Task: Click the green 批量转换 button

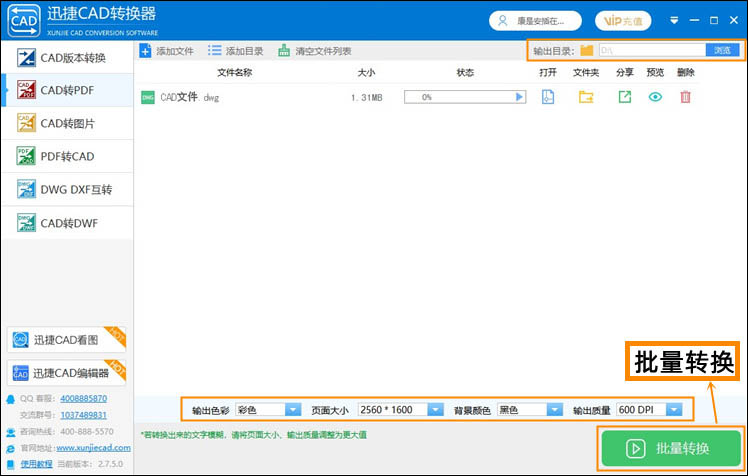Action: [670, 448]
